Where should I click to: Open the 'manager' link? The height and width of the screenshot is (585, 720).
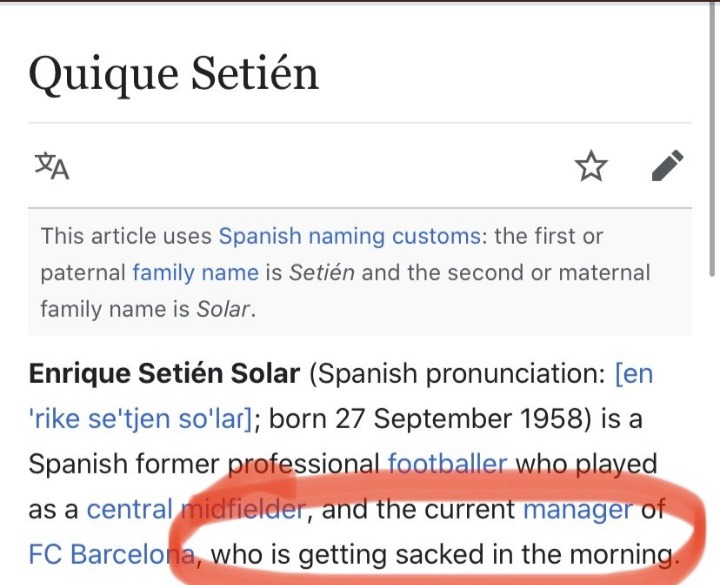577,509
